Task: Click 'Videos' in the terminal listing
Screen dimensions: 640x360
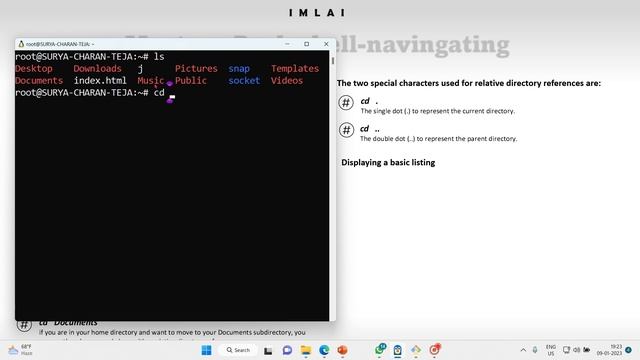Action: [x=287, y=80]
